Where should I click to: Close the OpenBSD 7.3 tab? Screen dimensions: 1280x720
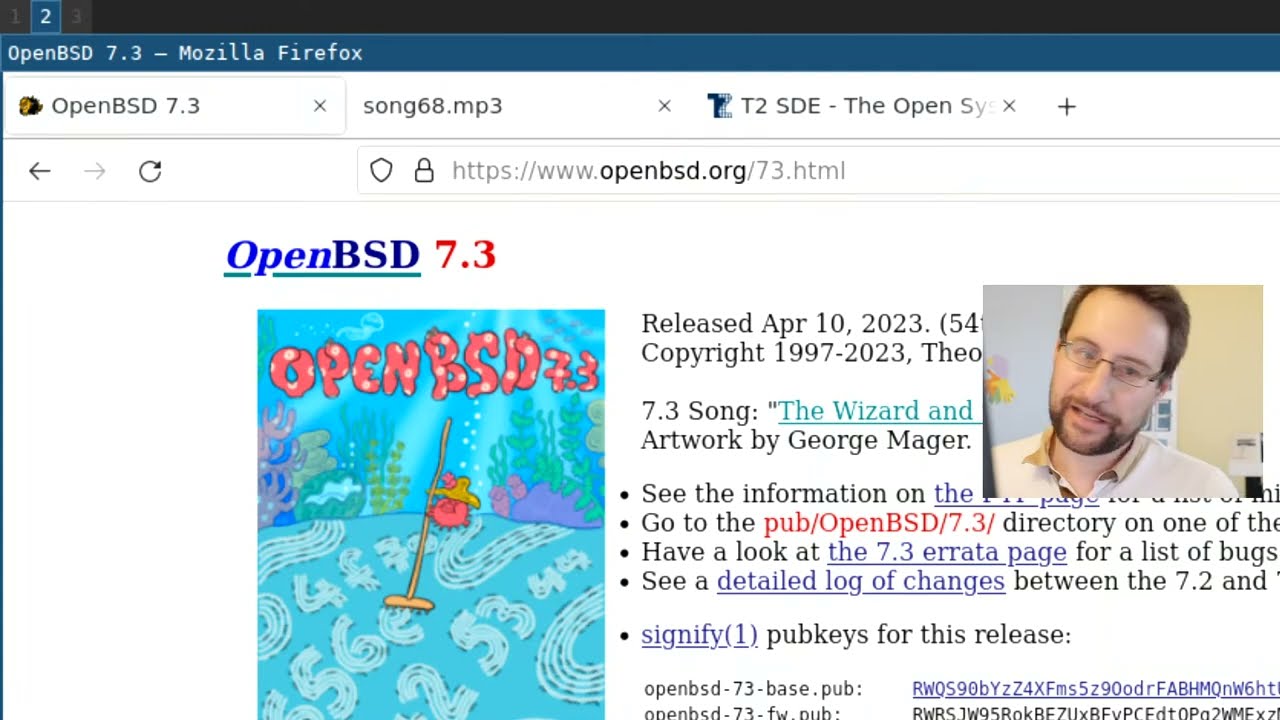[320, 106]
